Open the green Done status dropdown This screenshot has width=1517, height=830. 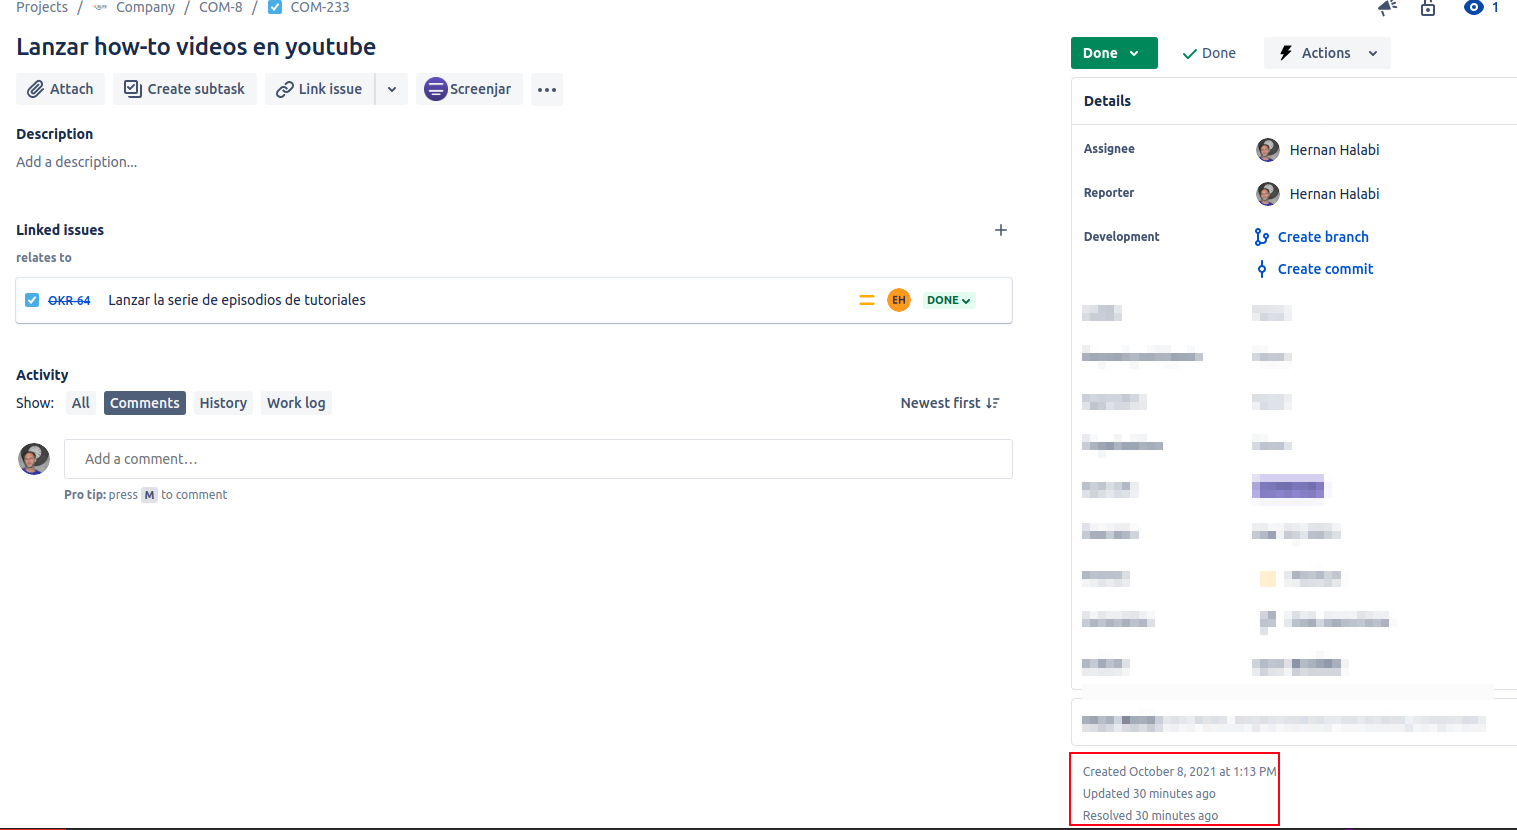(x=1114, y=53)
